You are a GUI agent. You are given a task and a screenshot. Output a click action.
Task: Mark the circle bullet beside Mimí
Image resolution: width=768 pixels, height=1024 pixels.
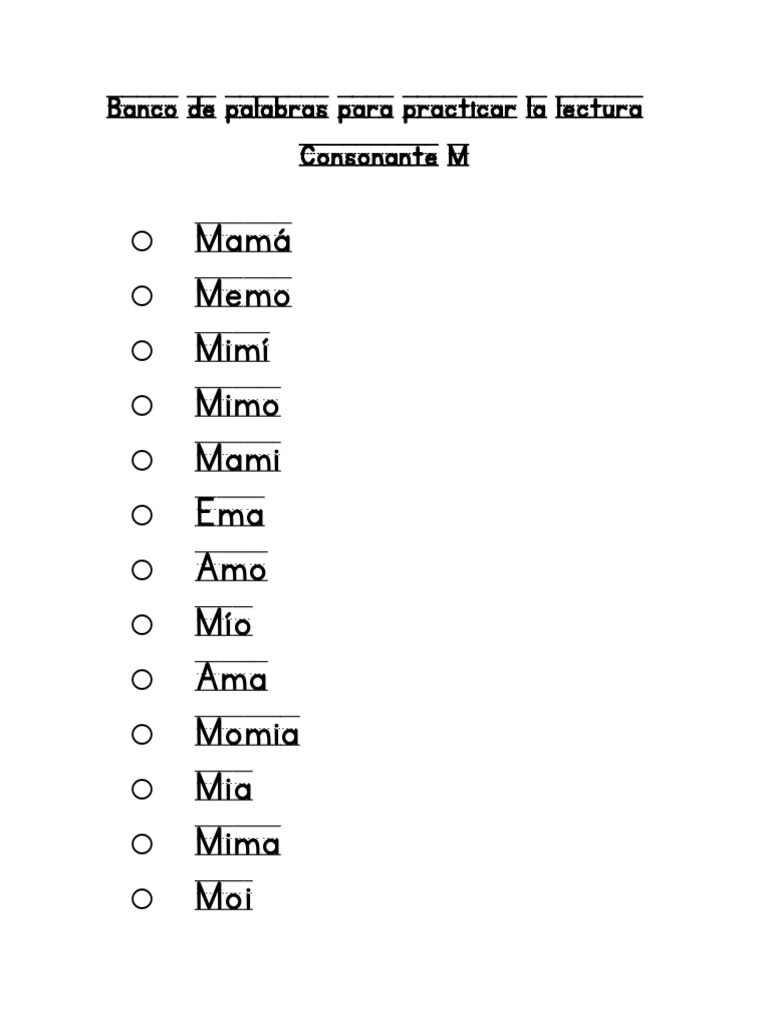tap(142, 351)
